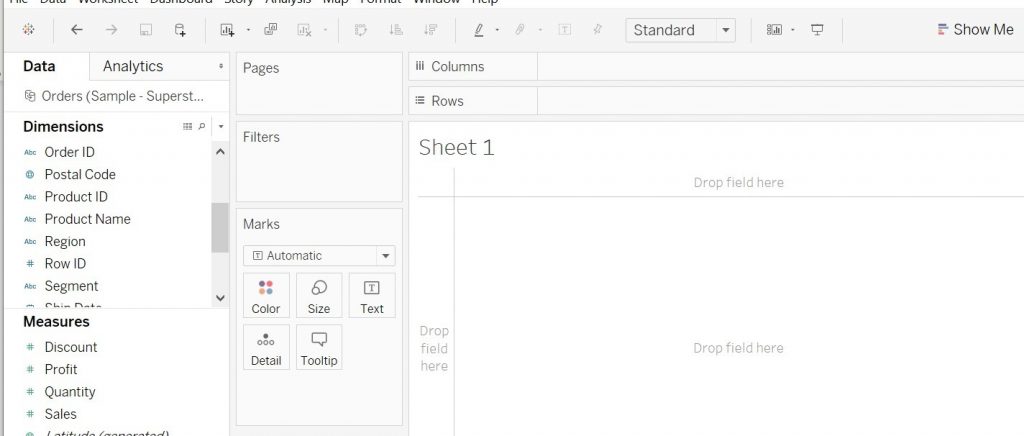The width and height of the screenshot is (1024, 436).
Task: Click the Highlight pen icon
Action: pyautogui.click(x=479, y=29)
